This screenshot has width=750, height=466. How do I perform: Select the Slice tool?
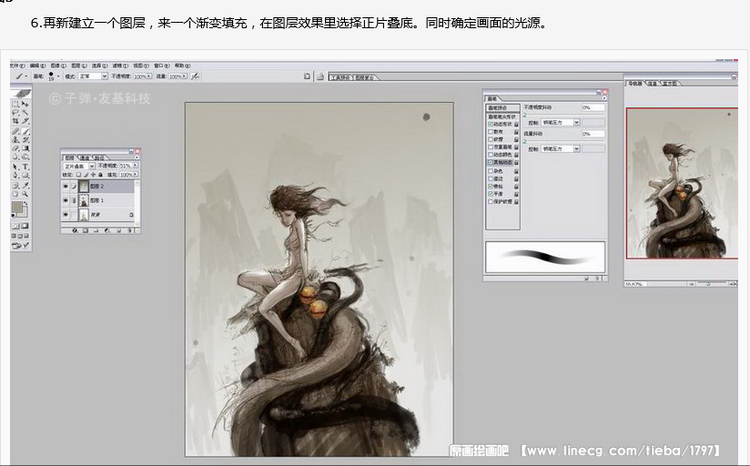tap(25, 121)
